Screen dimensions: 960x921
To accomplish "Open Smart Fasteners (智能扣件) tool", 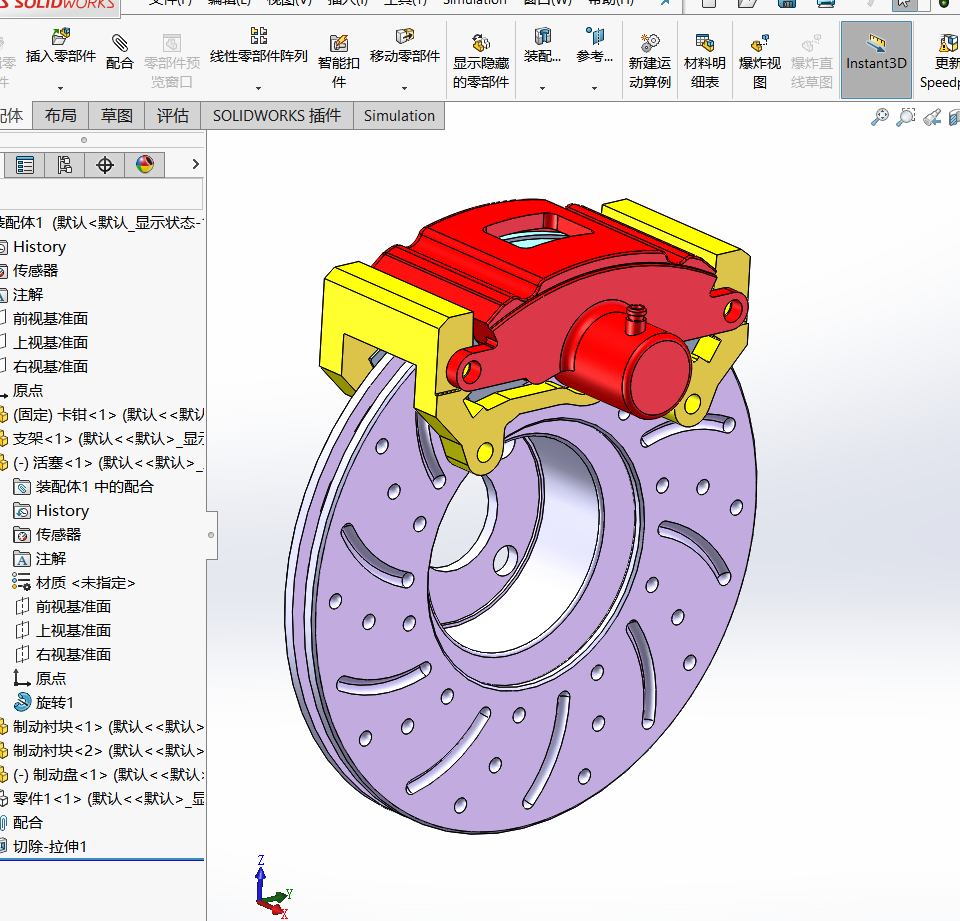I will click(339, 61).
